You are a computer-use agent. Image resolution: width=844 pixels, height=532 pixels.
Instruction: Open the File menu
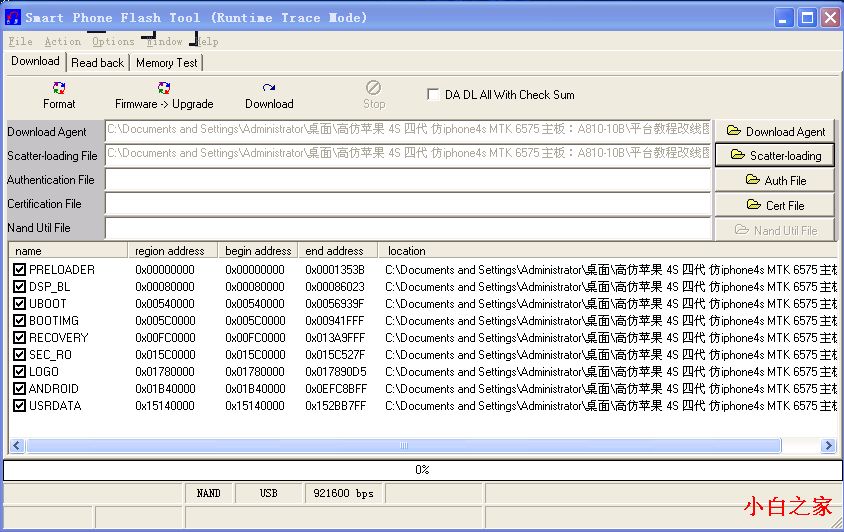coord(20,41)
